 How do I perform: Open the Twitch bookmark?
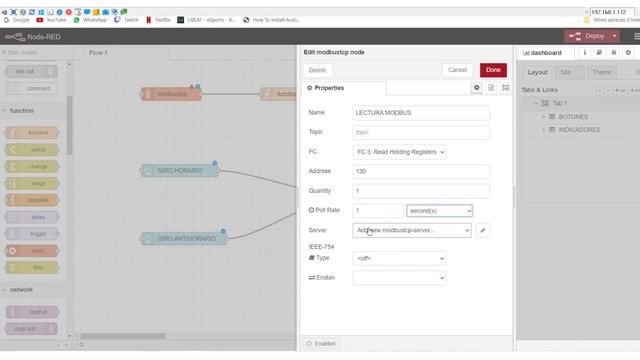[126, 20]
